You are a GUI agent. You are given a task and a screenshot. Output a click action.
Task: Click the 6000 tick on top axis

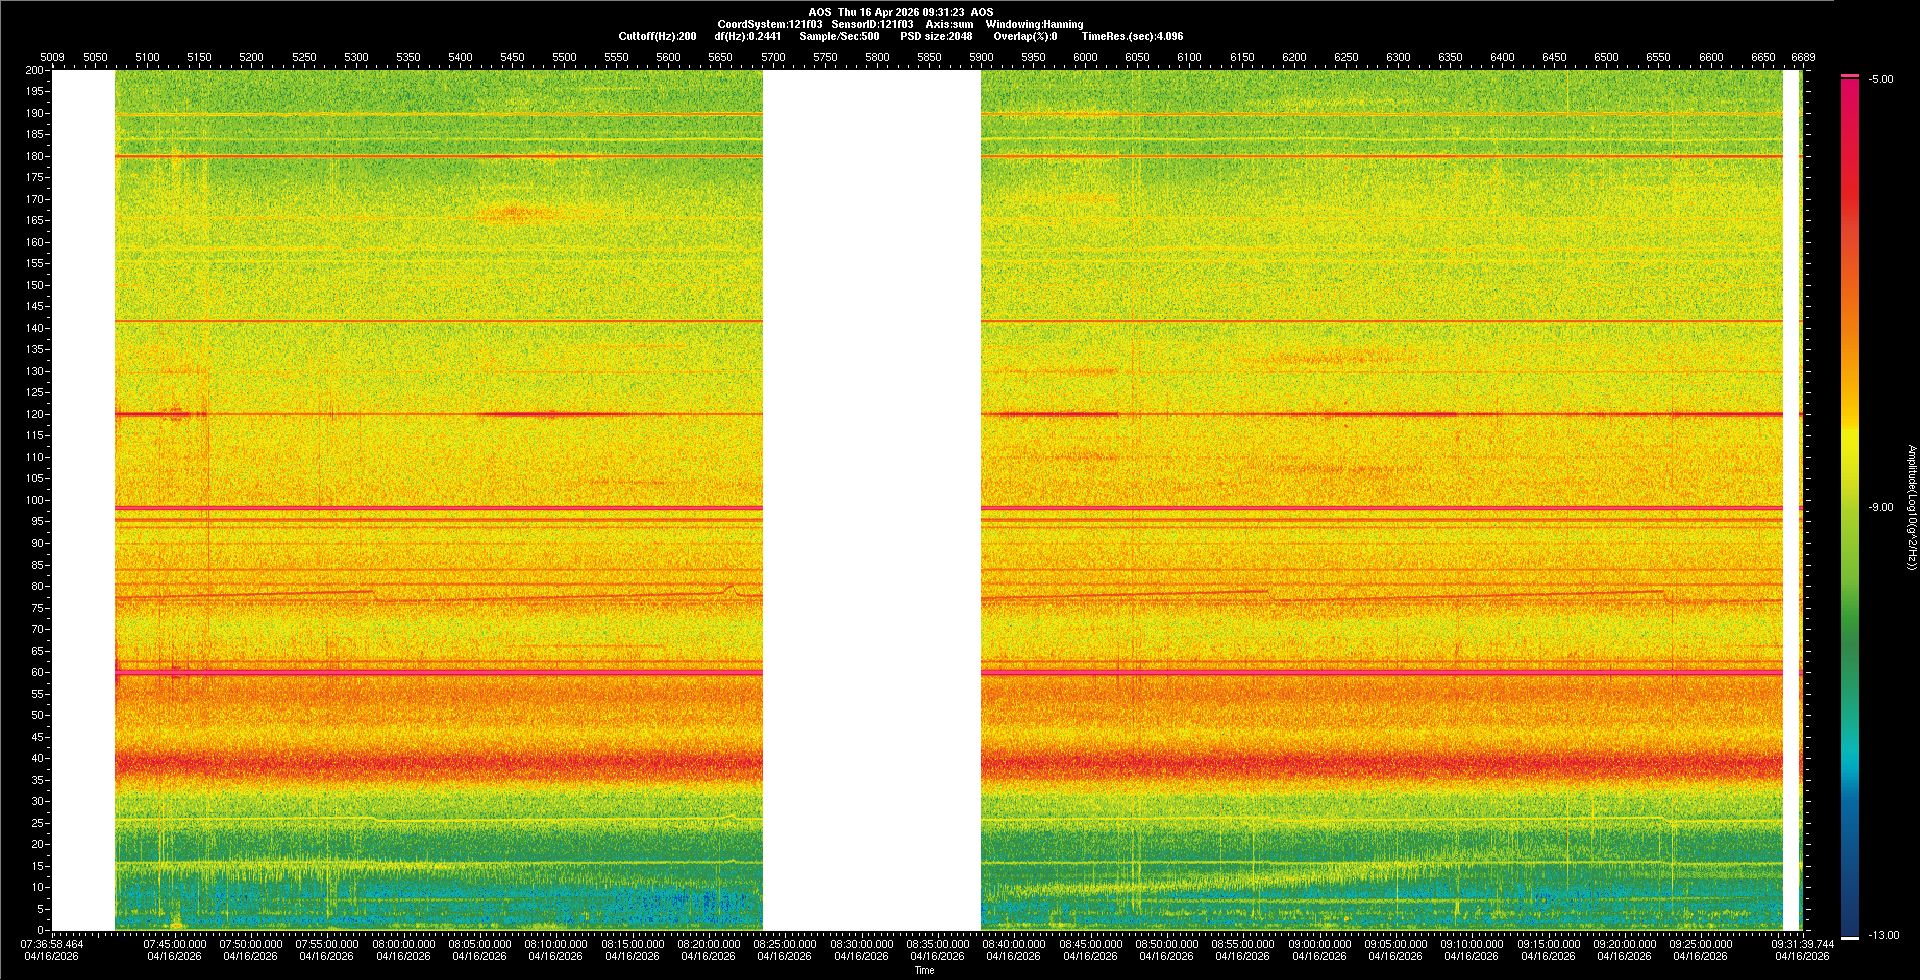pos(1085,57)
